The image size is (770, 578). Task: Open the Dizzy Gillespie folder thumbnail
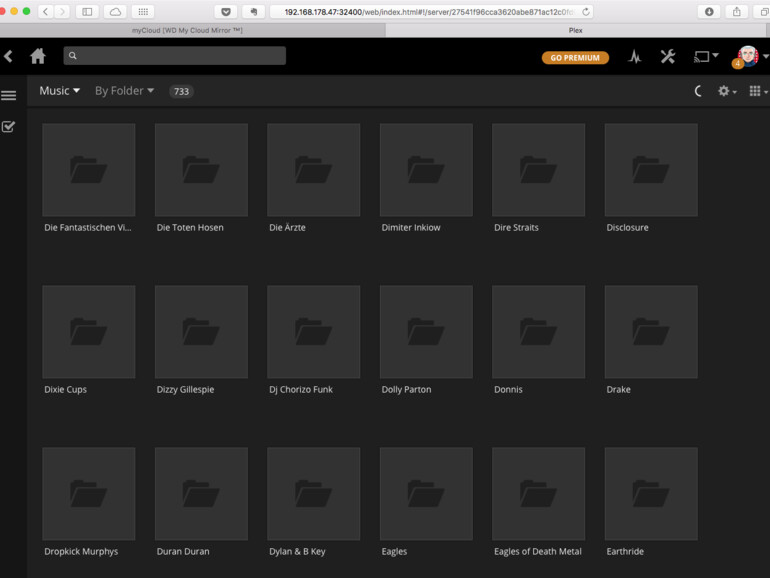(201, 332)
